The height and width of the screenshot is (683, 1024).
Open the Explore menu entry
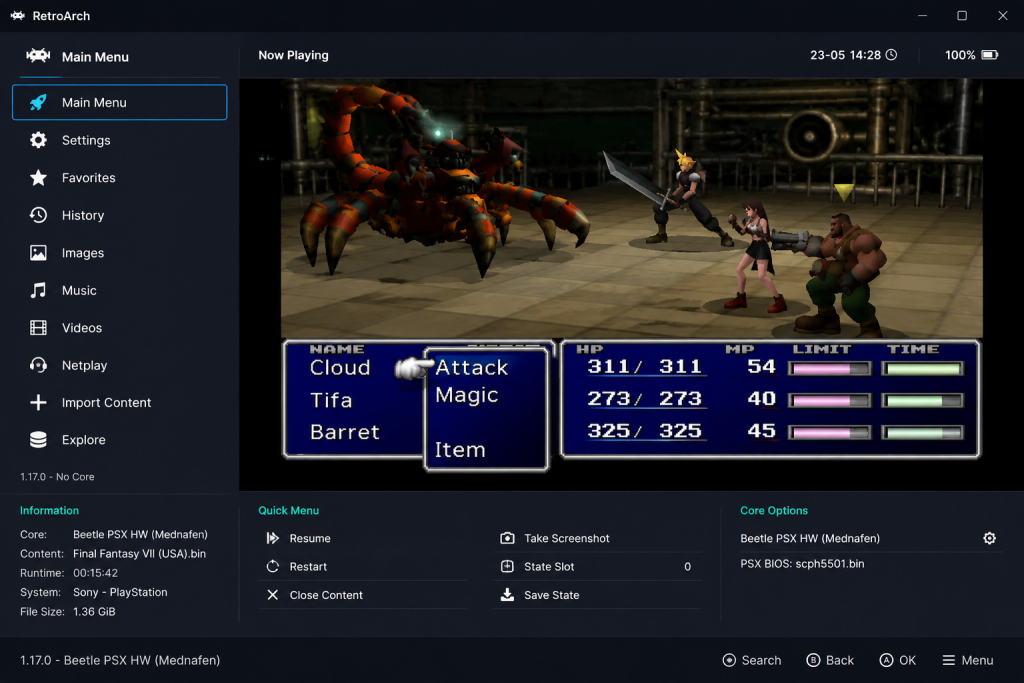pos(120,440)
